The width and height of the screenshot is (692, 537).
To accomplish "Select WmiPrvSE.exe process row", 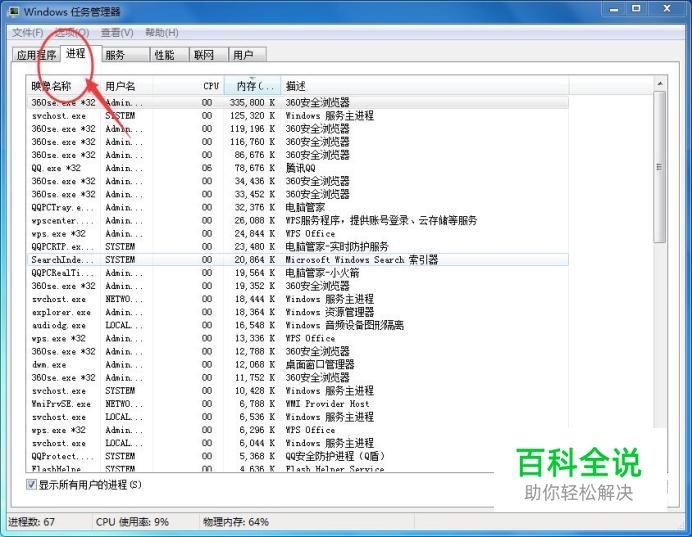I will tap(297, 404).
